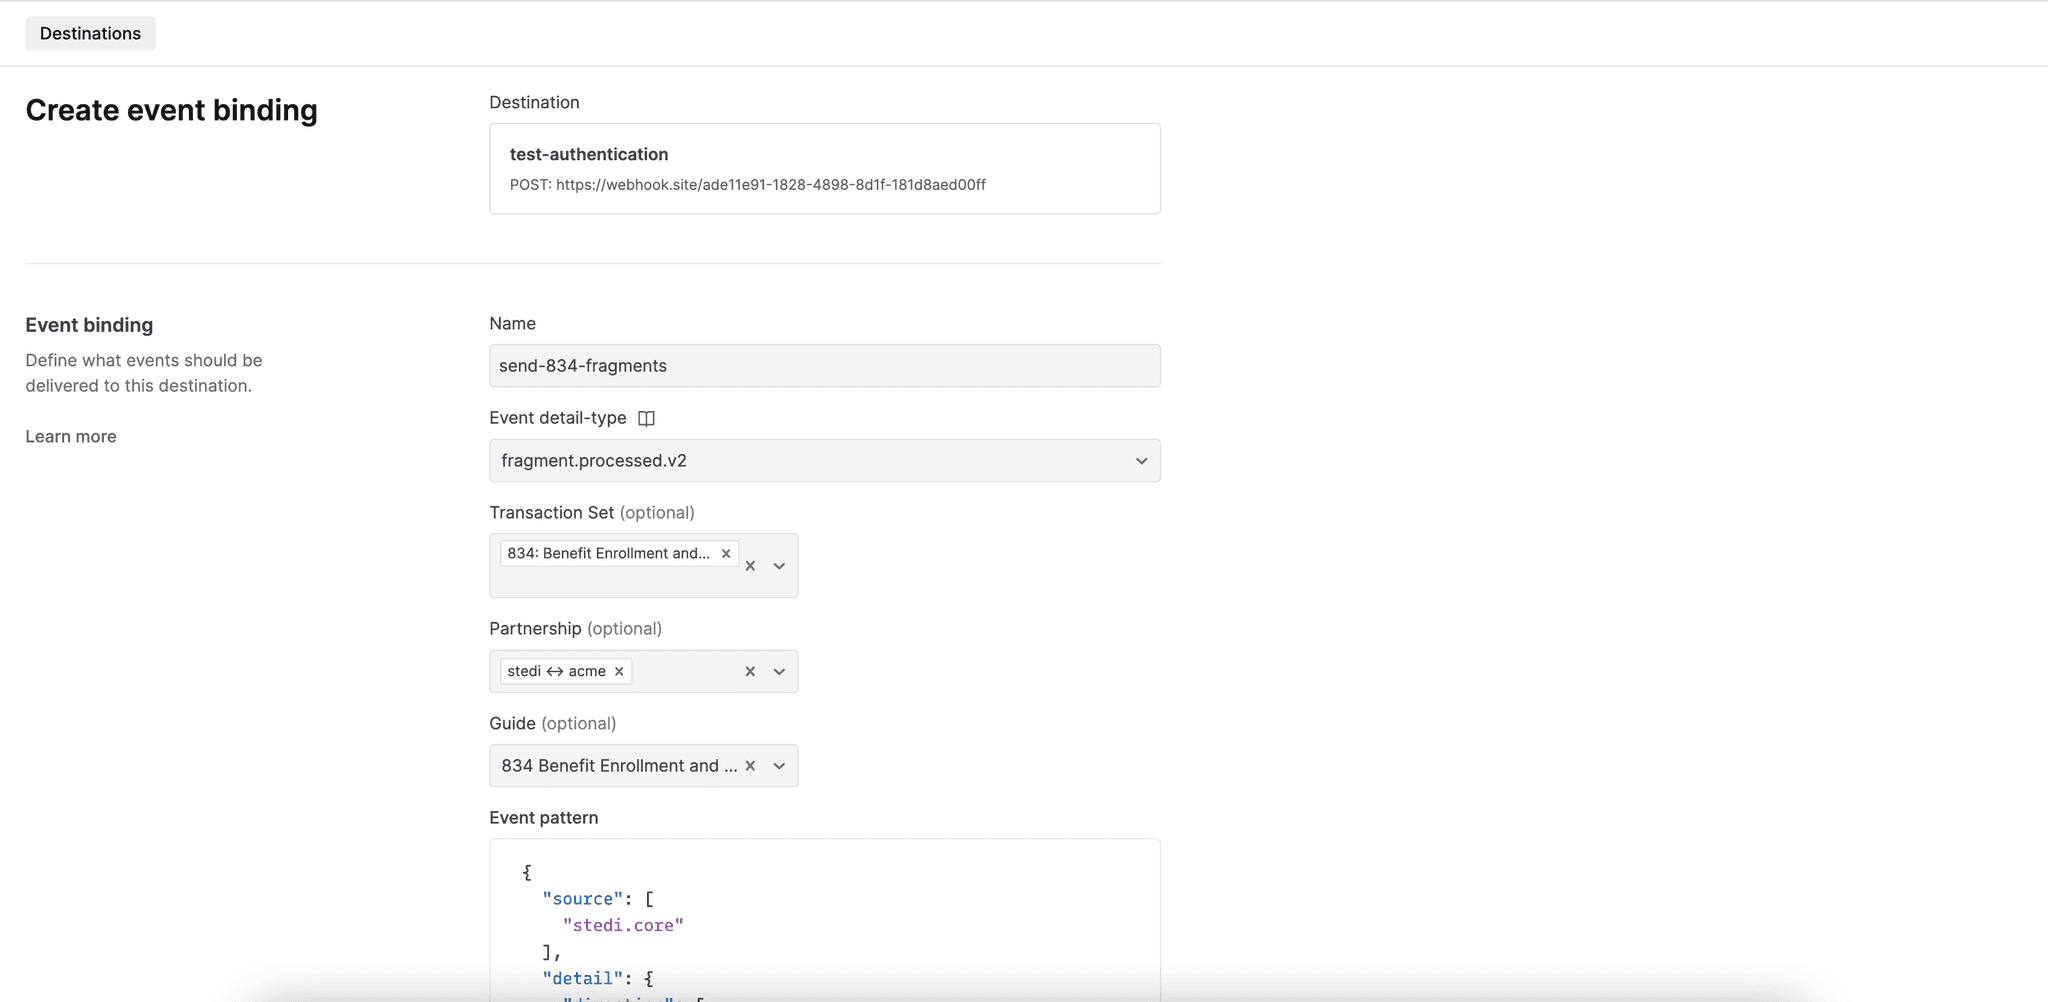This screenshot has height=1002, width=2048.
Task: Click inside the Event pattern editor
Action: coord(824,920)
